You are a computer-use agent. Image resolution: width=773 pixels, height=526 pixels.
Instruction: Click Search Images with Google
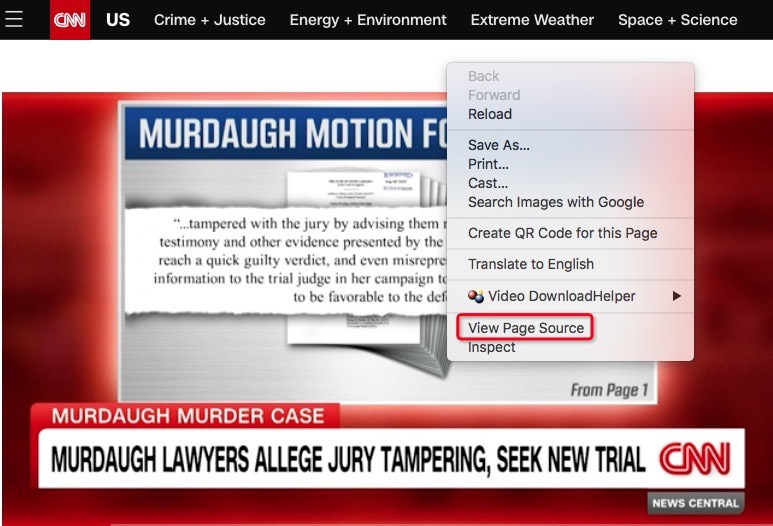point(555,202)
